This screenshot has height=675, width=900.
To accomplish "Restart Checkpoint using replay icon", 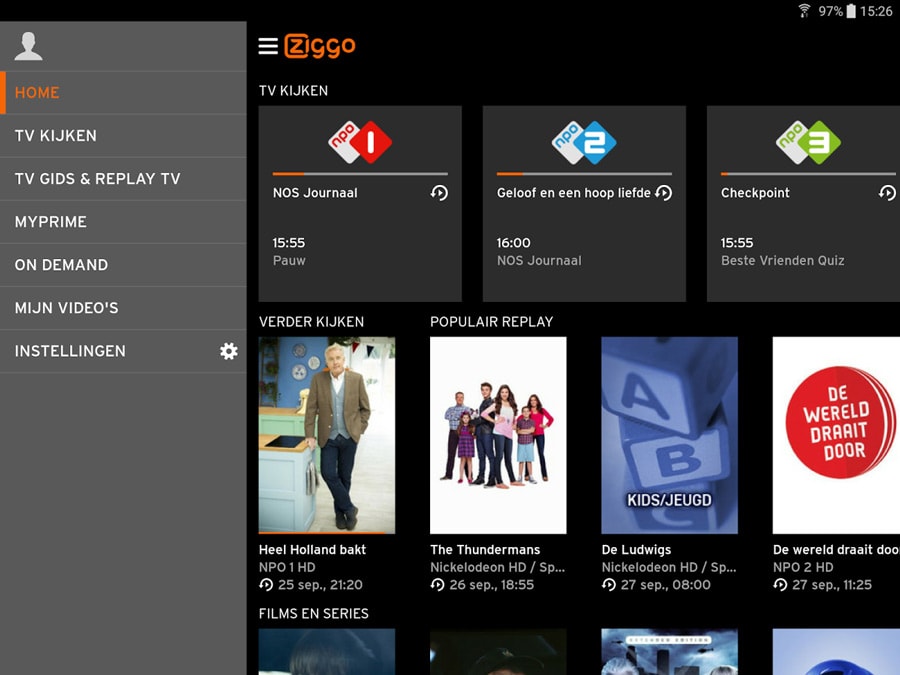I will pos(887,193).
